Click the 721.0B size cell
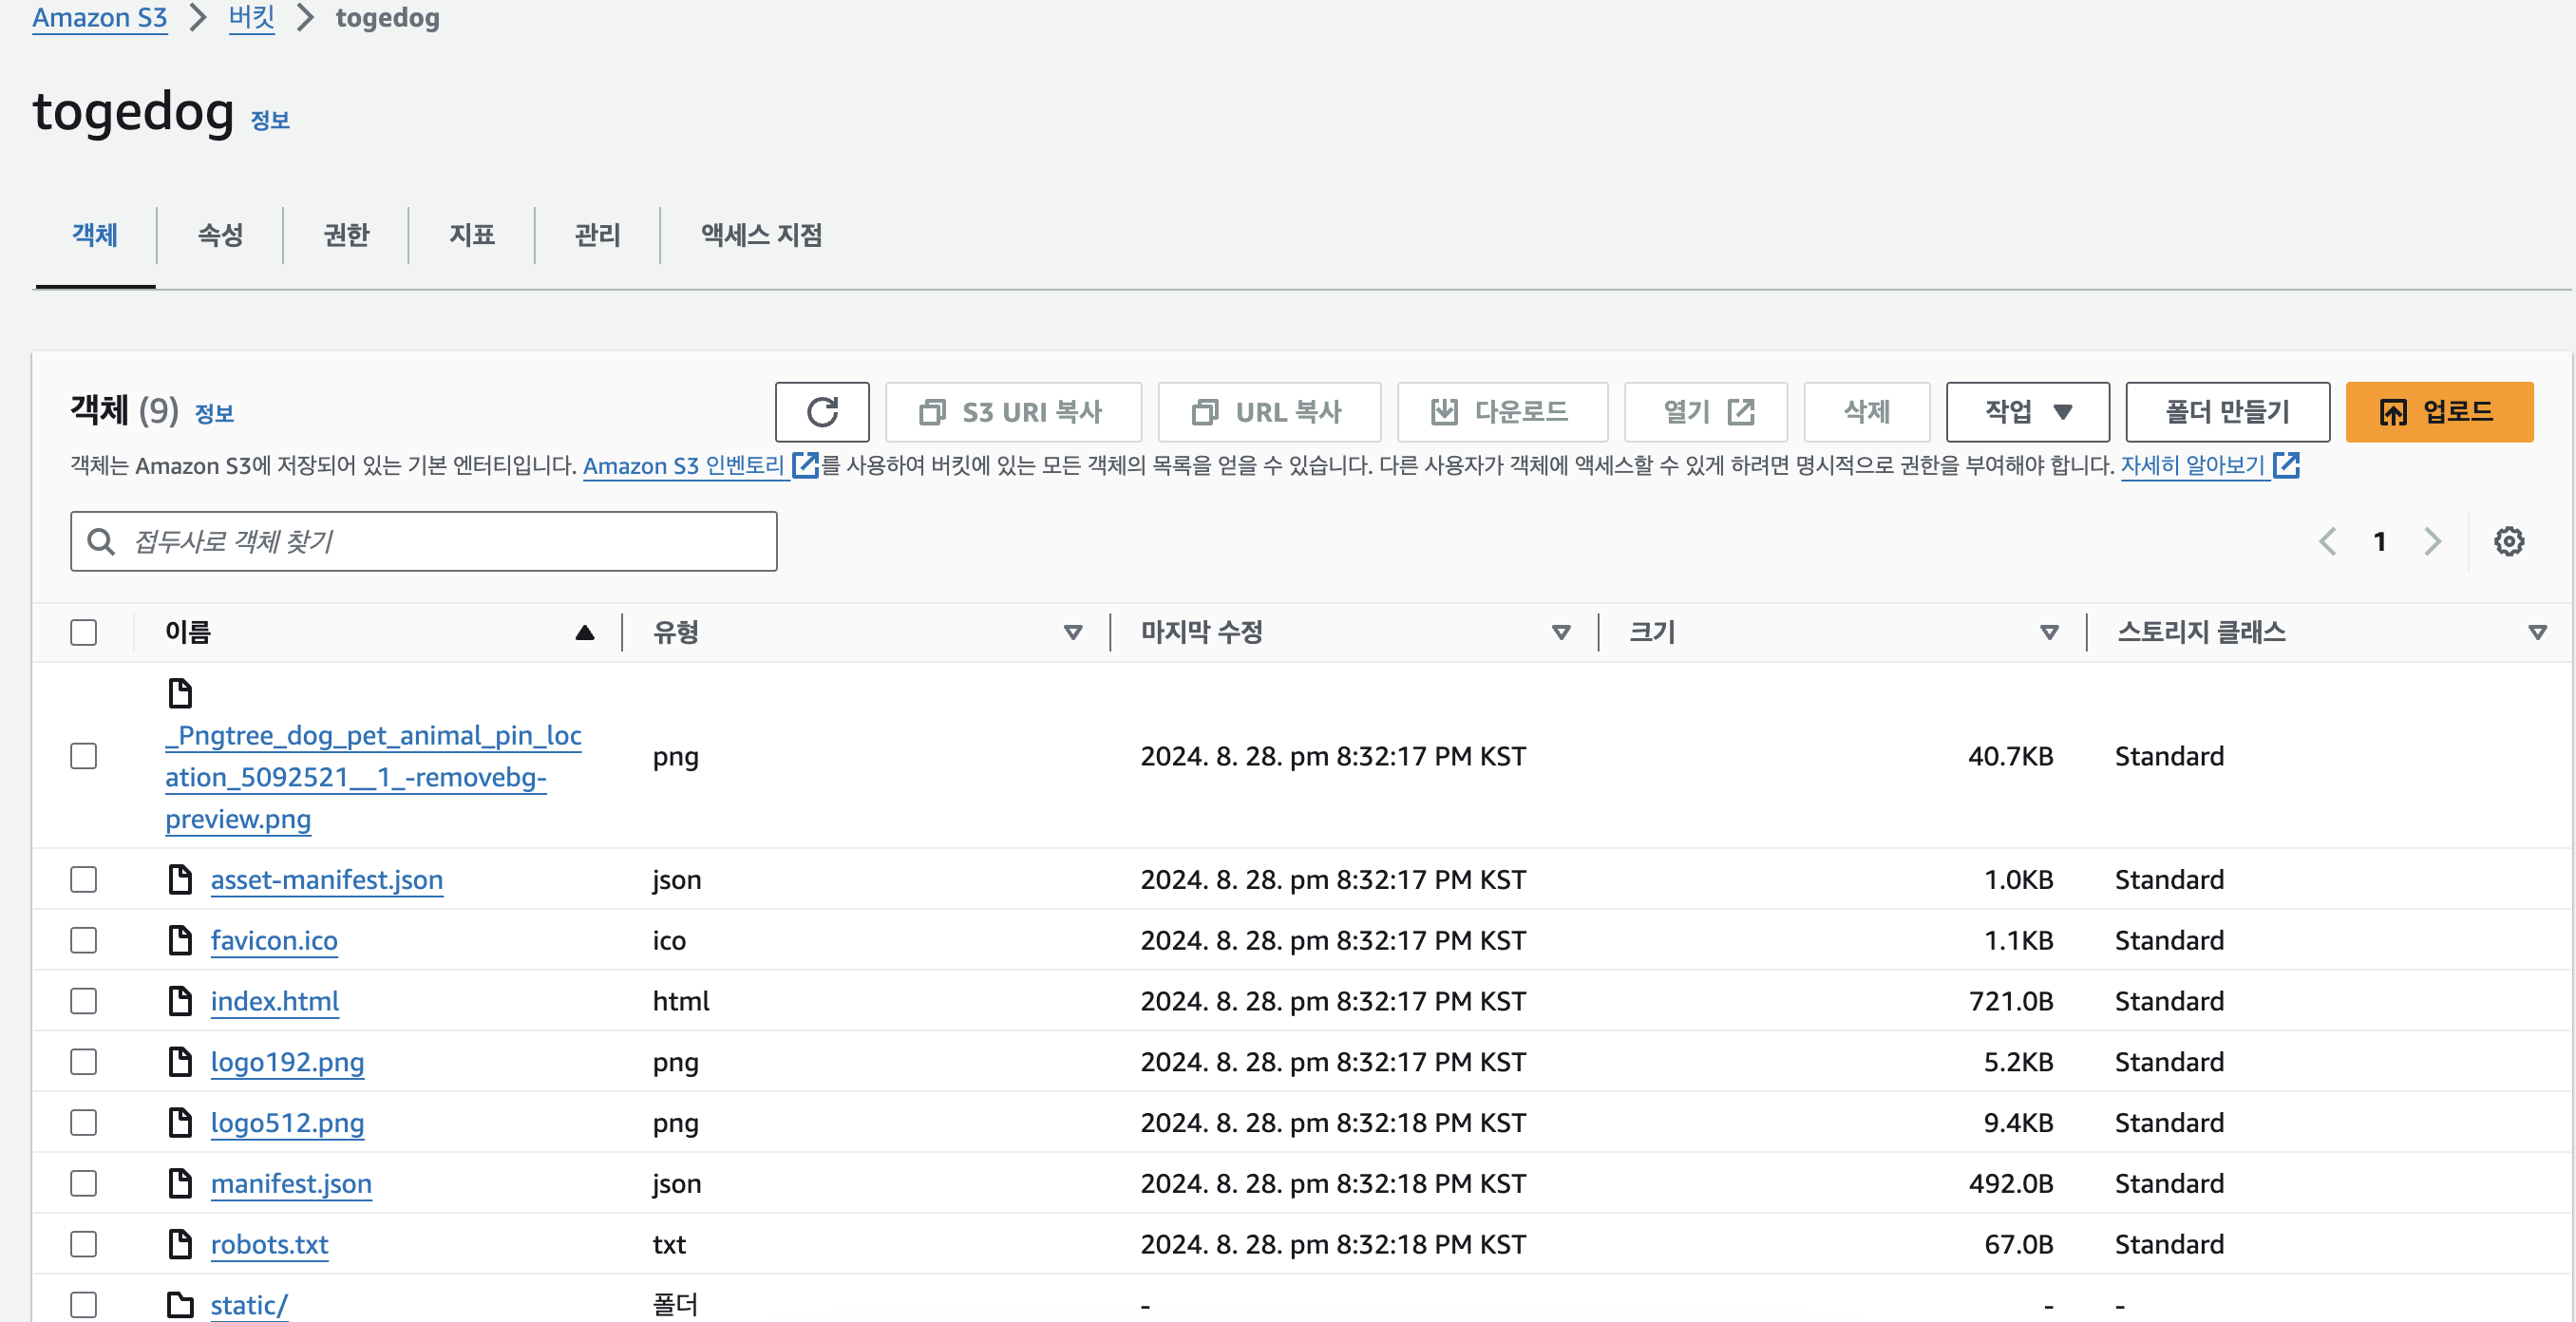This screenshot has height=1322, width=2576. 2010,1001
